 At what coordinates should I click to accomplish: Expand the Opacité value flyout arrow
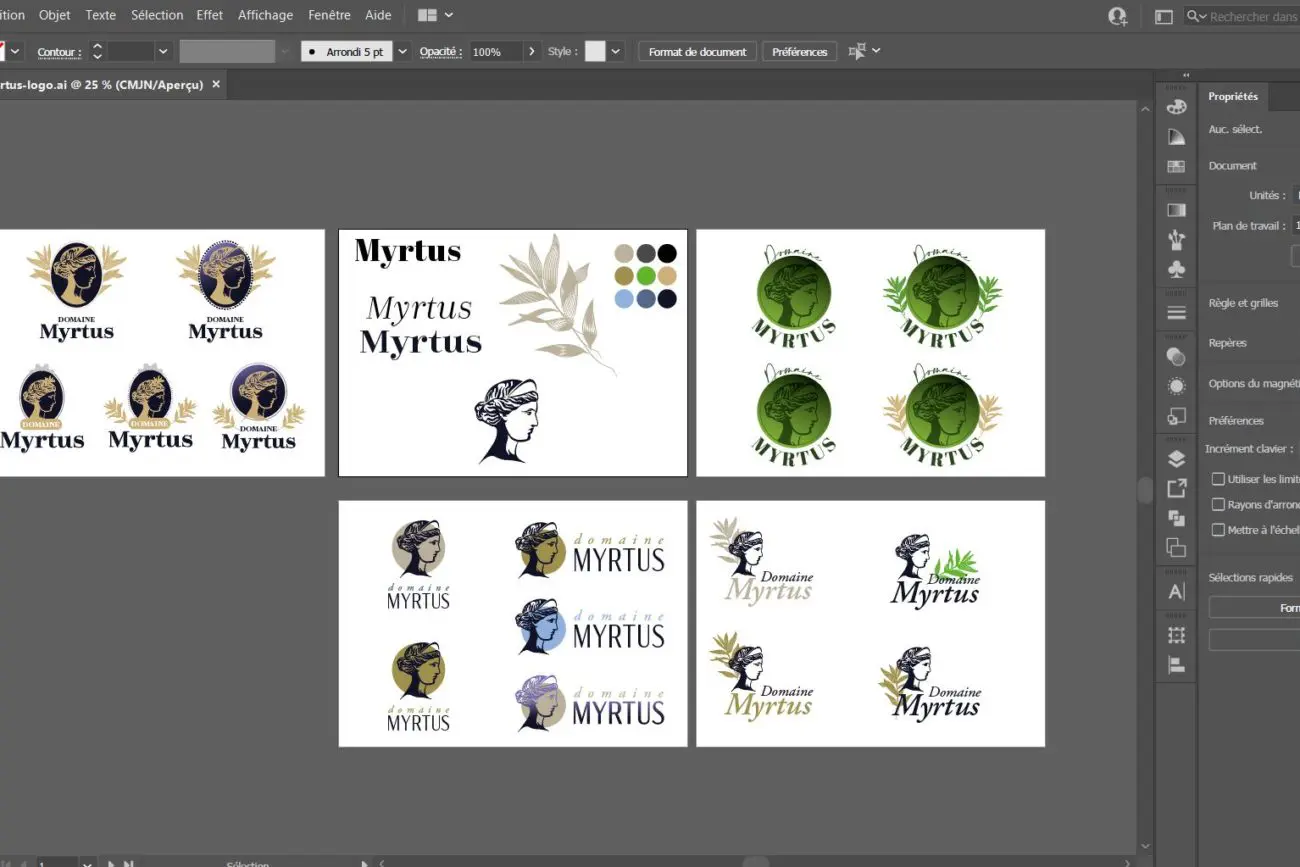click(531, 52)
